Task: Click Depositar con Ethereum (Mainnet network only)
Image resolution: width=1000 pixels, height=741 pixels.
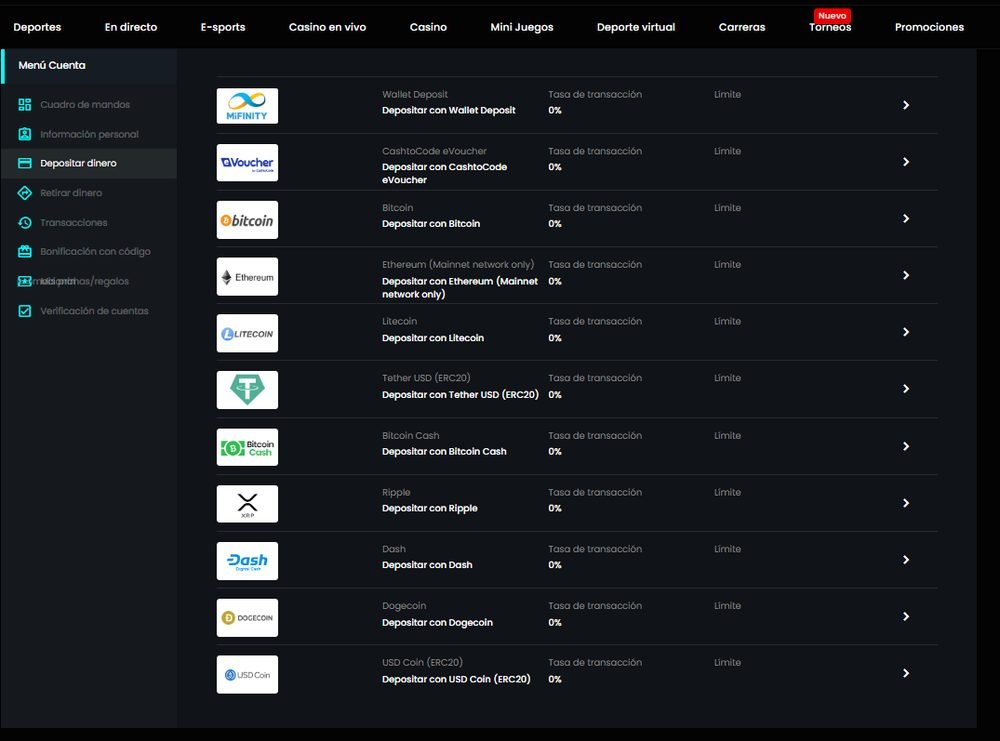Action: click(x=460, y=288)
